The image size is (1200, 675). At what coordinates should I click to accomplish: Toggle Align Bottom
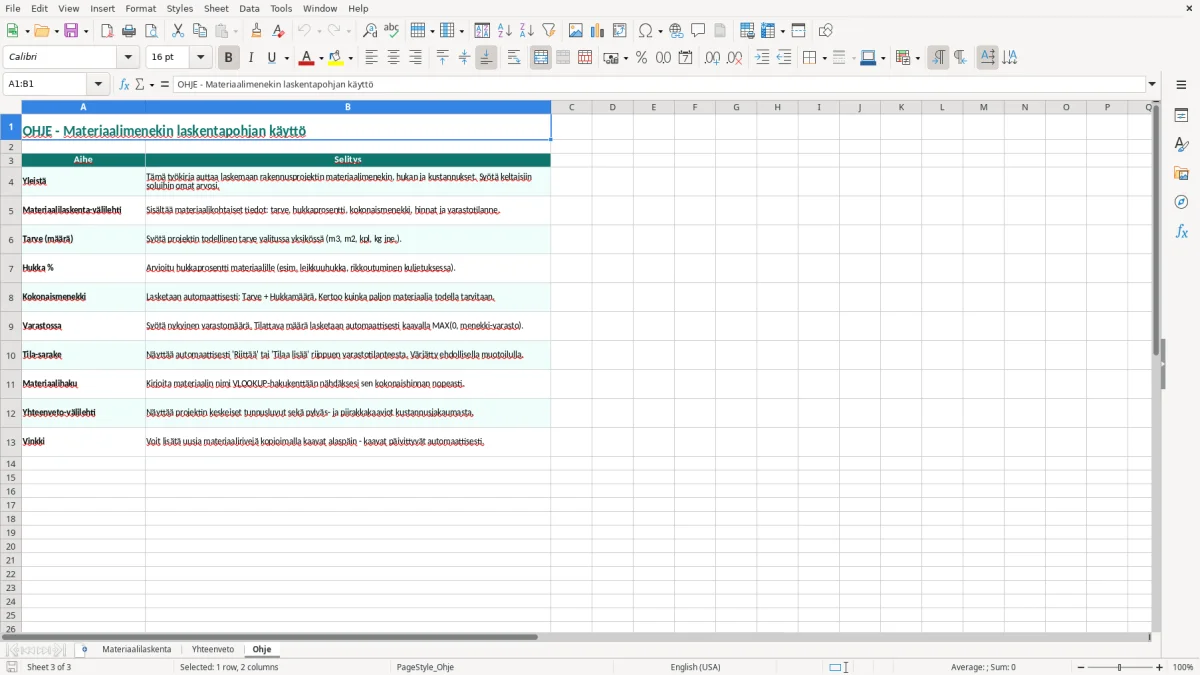pos(486,58)
